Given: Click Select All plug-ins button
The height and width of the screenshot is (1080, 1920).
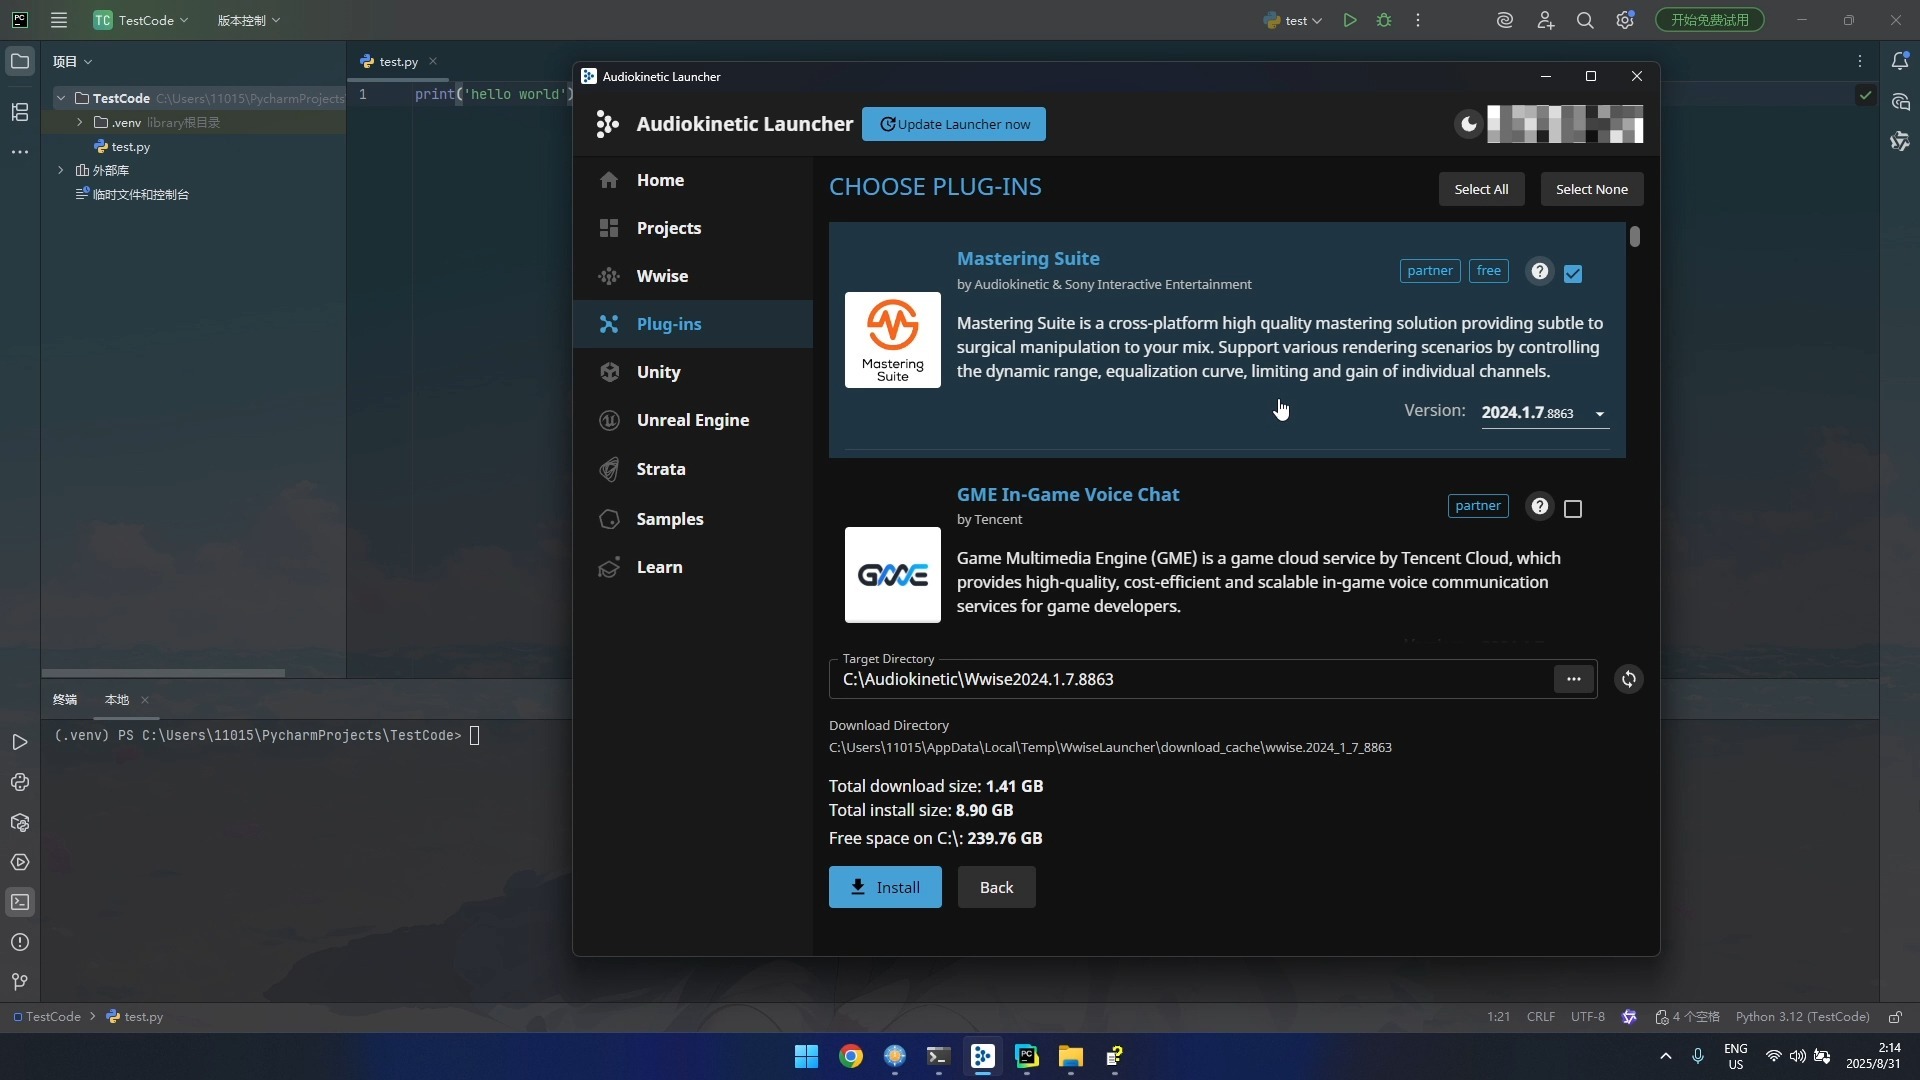Looking at the screenshot, I should coord(1481,189).
